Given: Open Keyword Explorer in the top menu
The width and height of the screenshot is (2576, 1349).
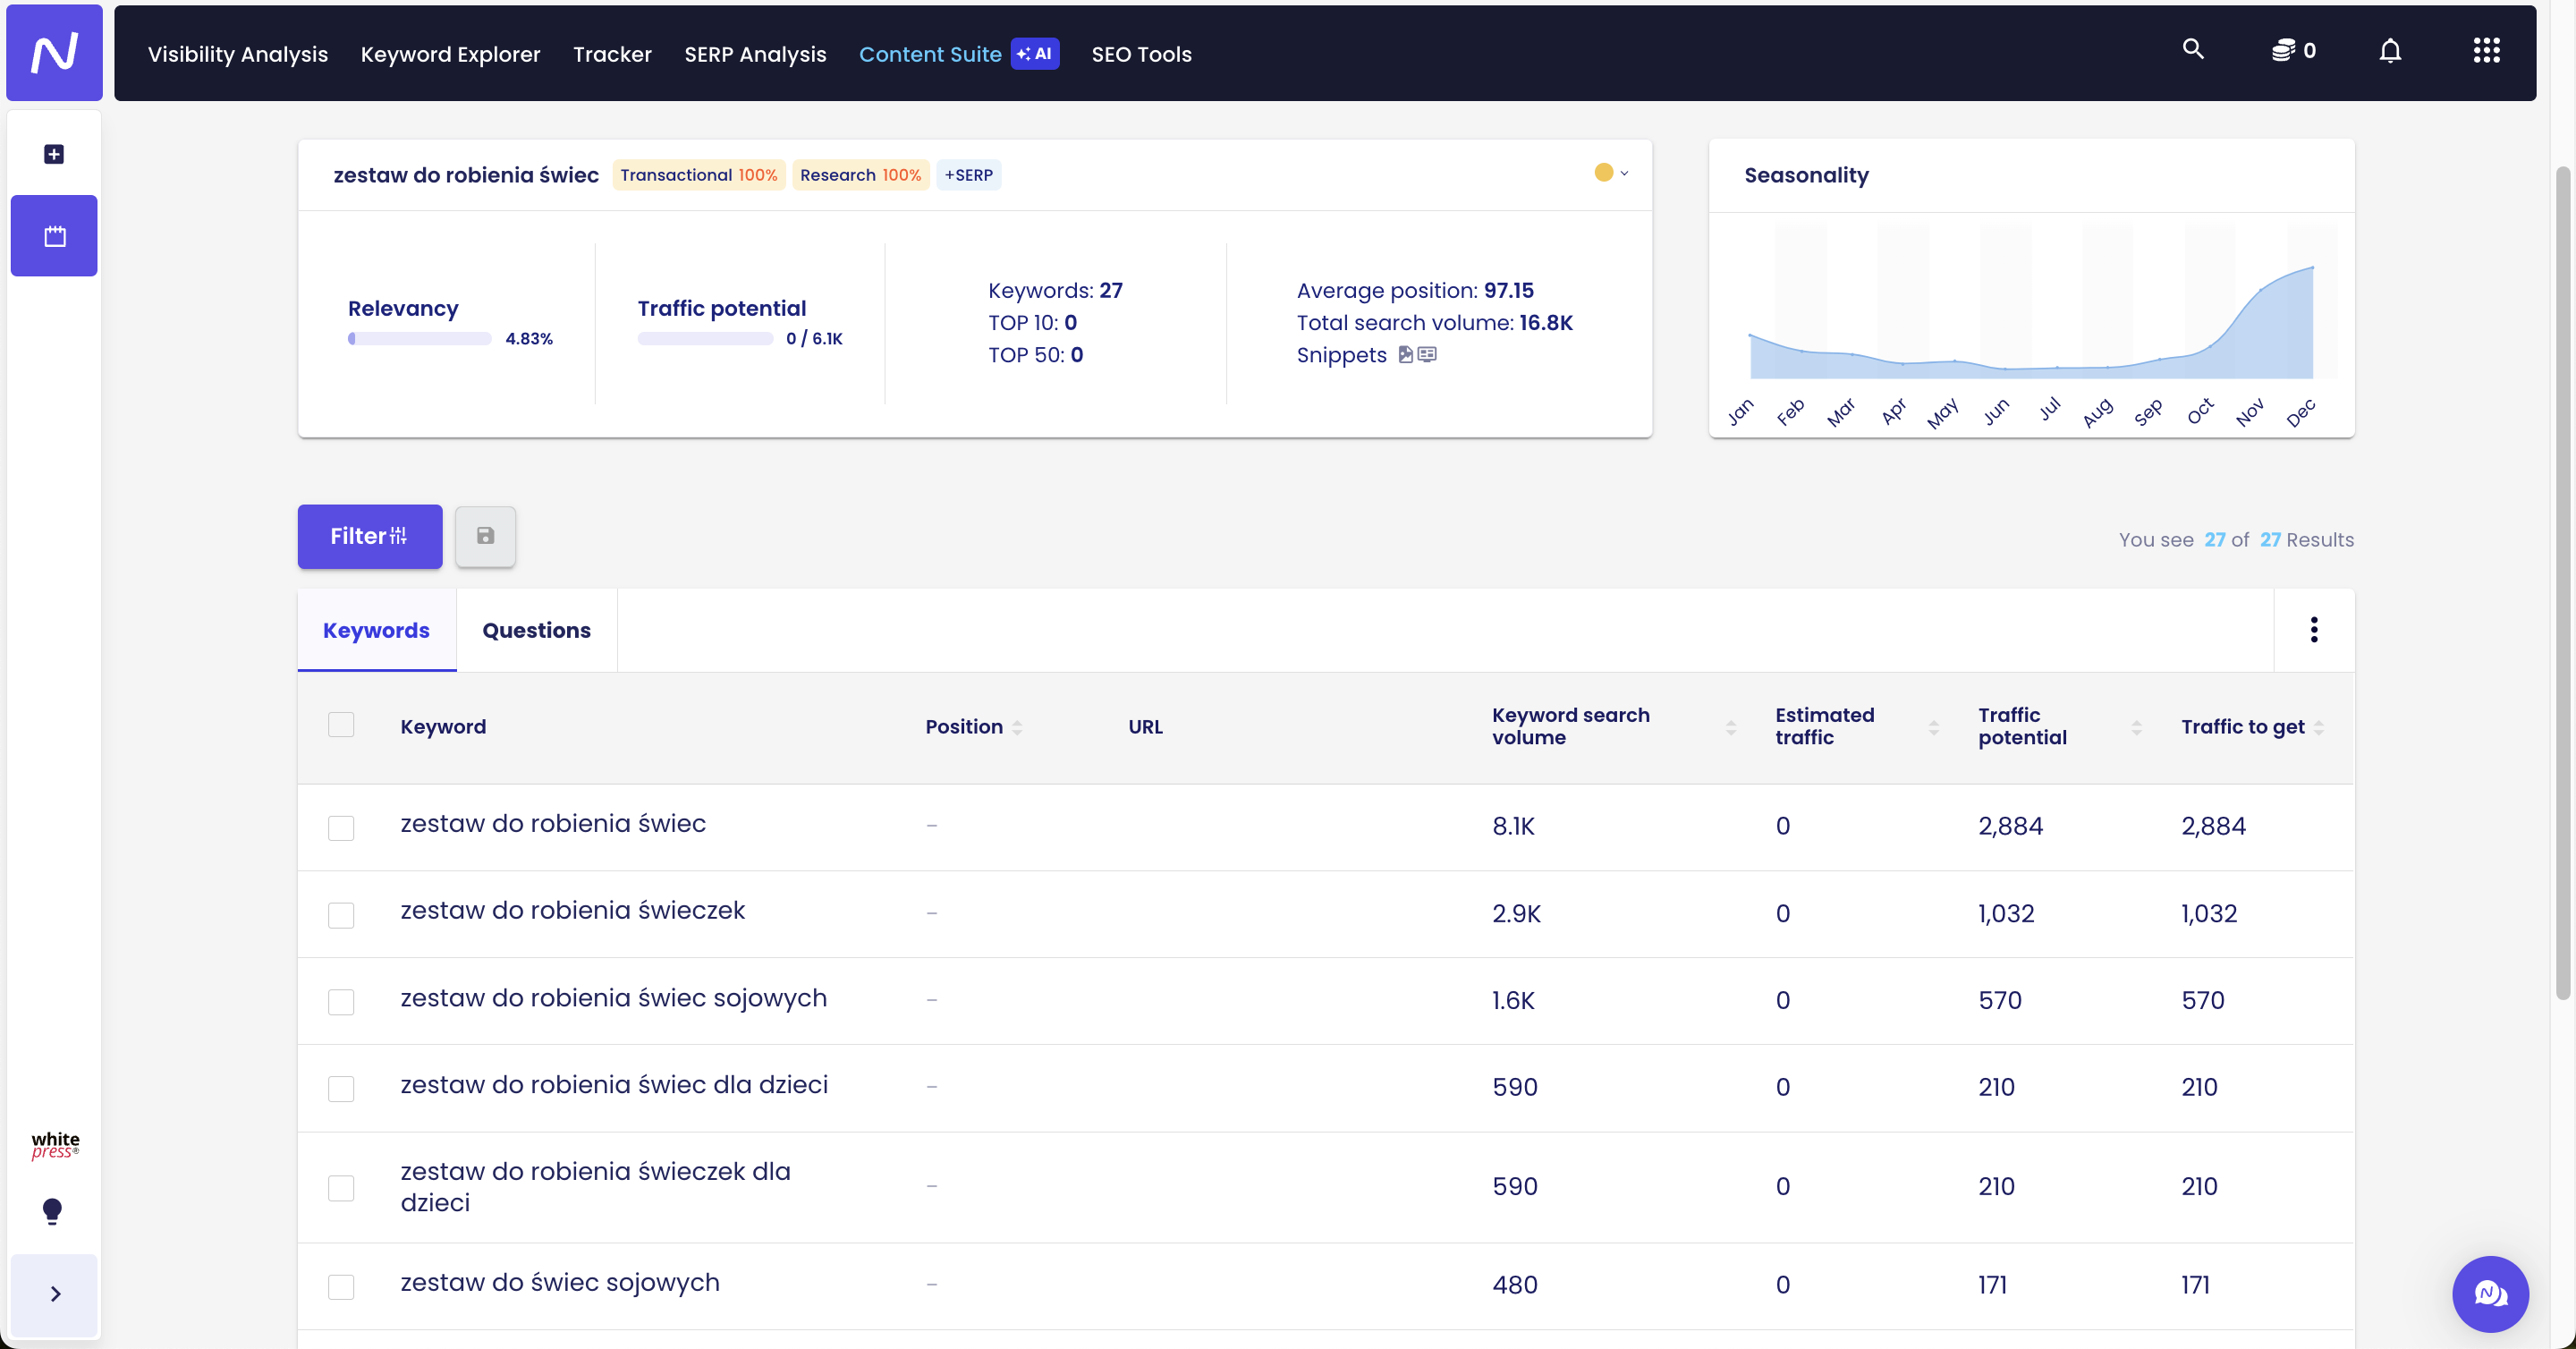Looking at the screenshot, I should [x=450, y=54].
